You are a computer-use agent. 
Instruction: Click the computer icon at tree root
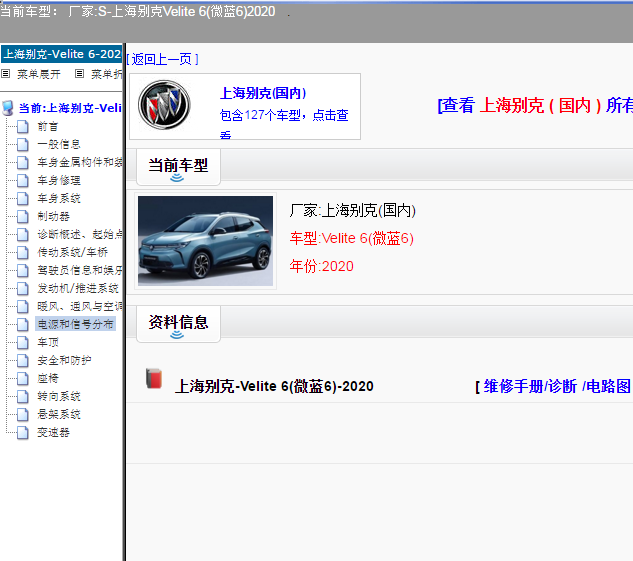click(7, 108)
